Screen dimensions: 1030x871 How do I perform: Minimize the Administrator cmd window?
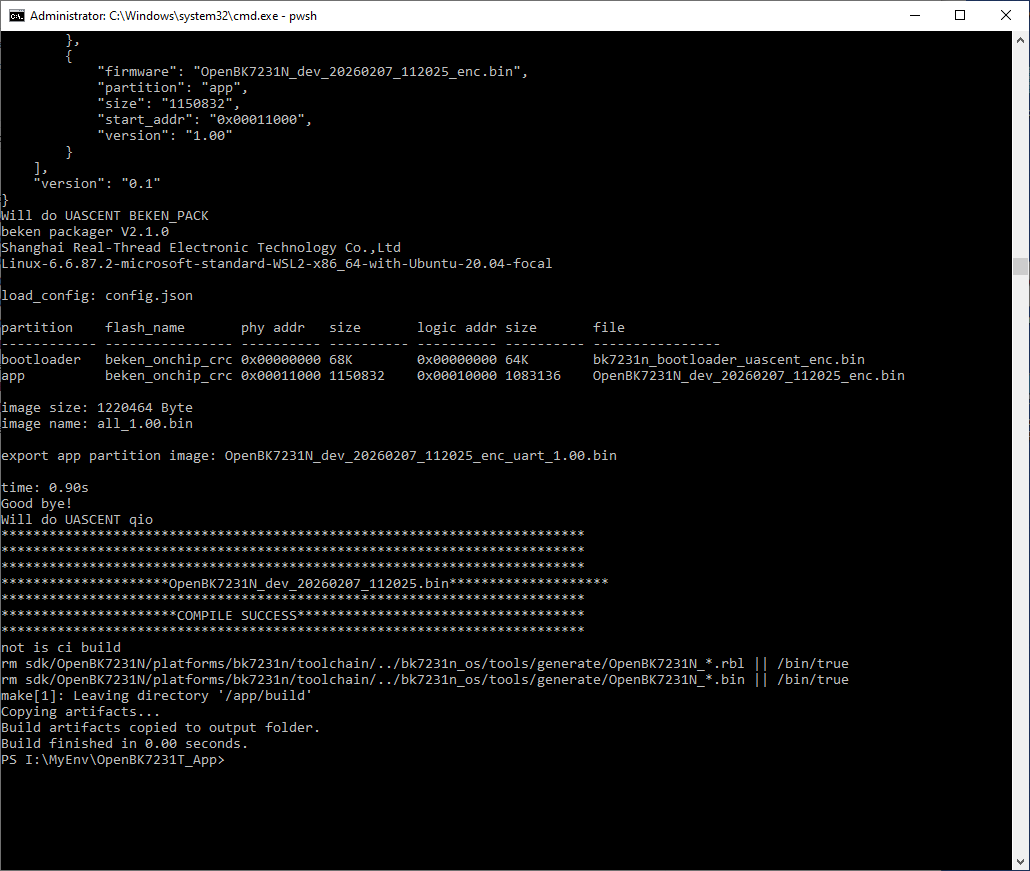click(914, 15)
